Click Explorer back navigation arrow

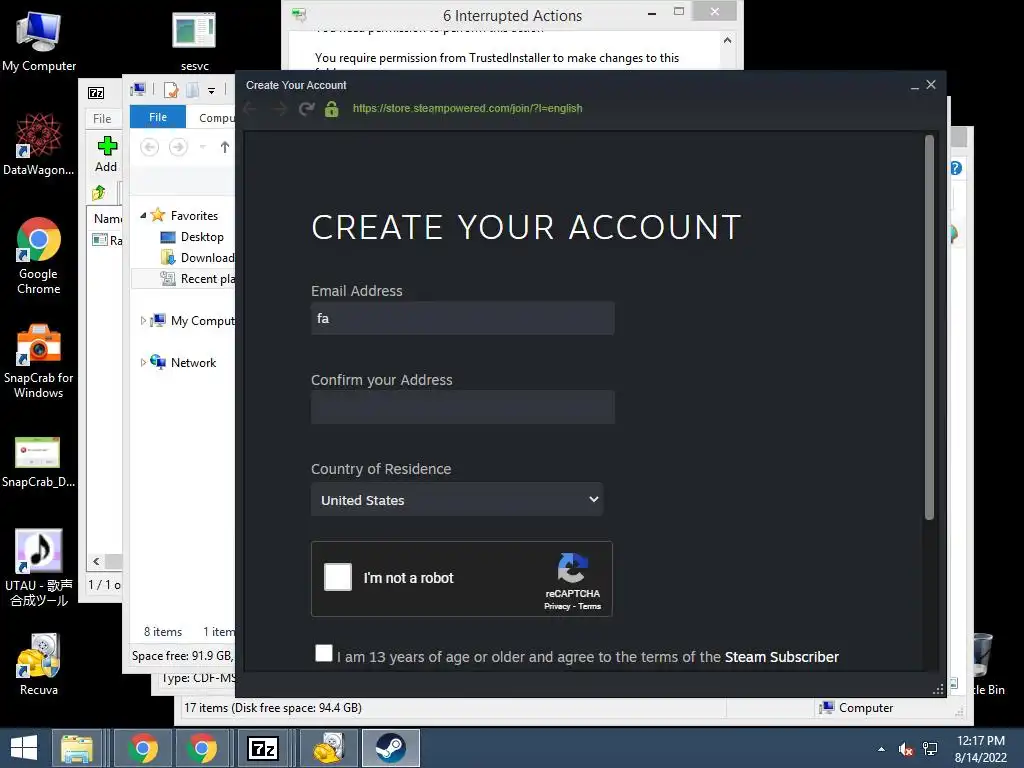[x=150, y=147]
